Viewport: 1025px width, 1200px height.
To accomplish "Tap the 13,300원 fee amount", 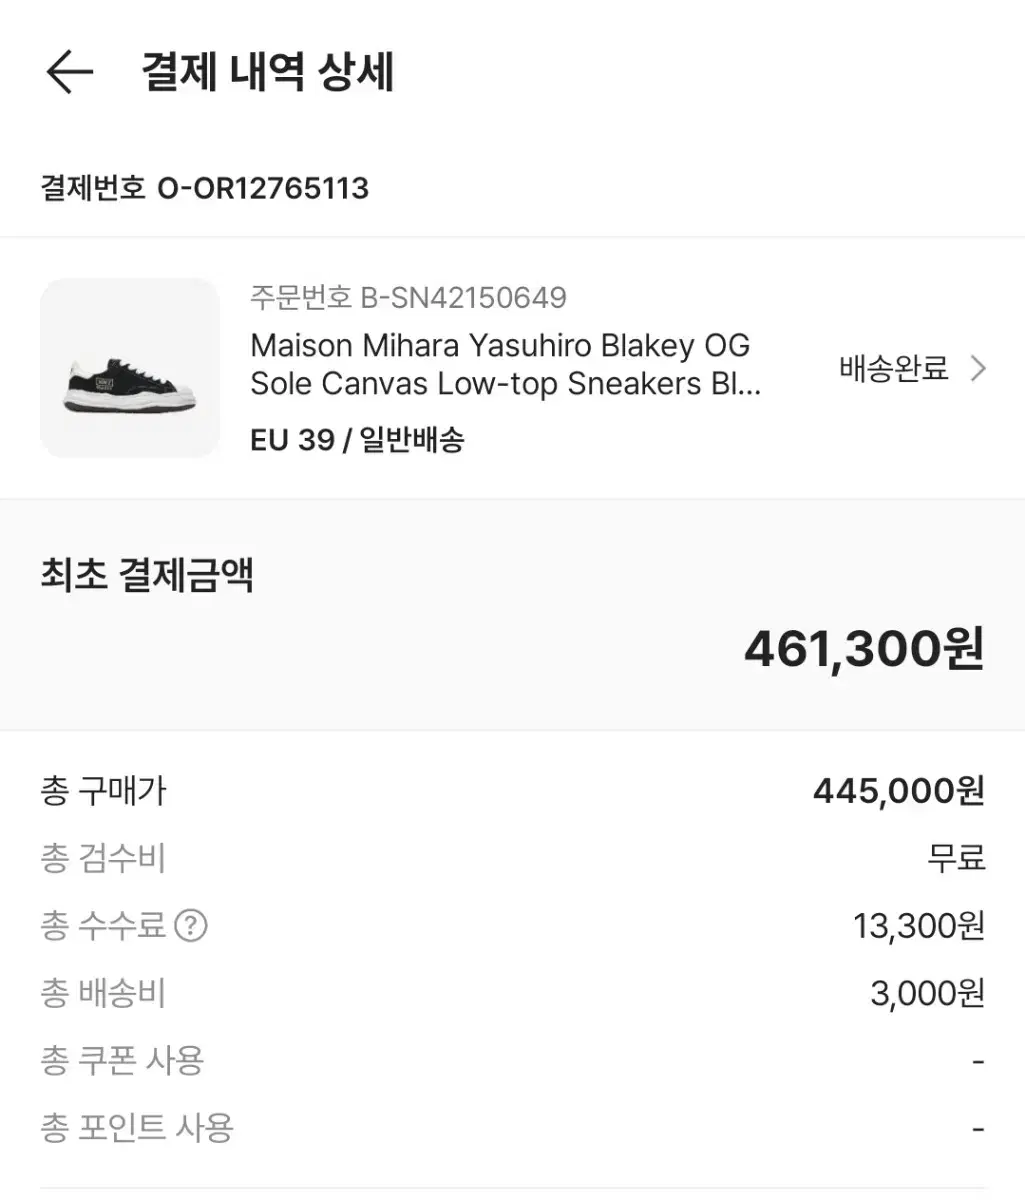I will point(918,926).
